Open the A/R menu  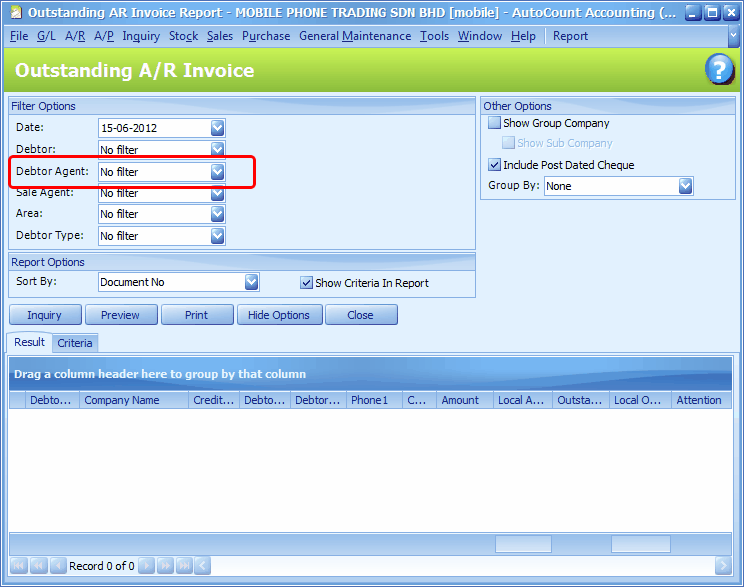75,36
